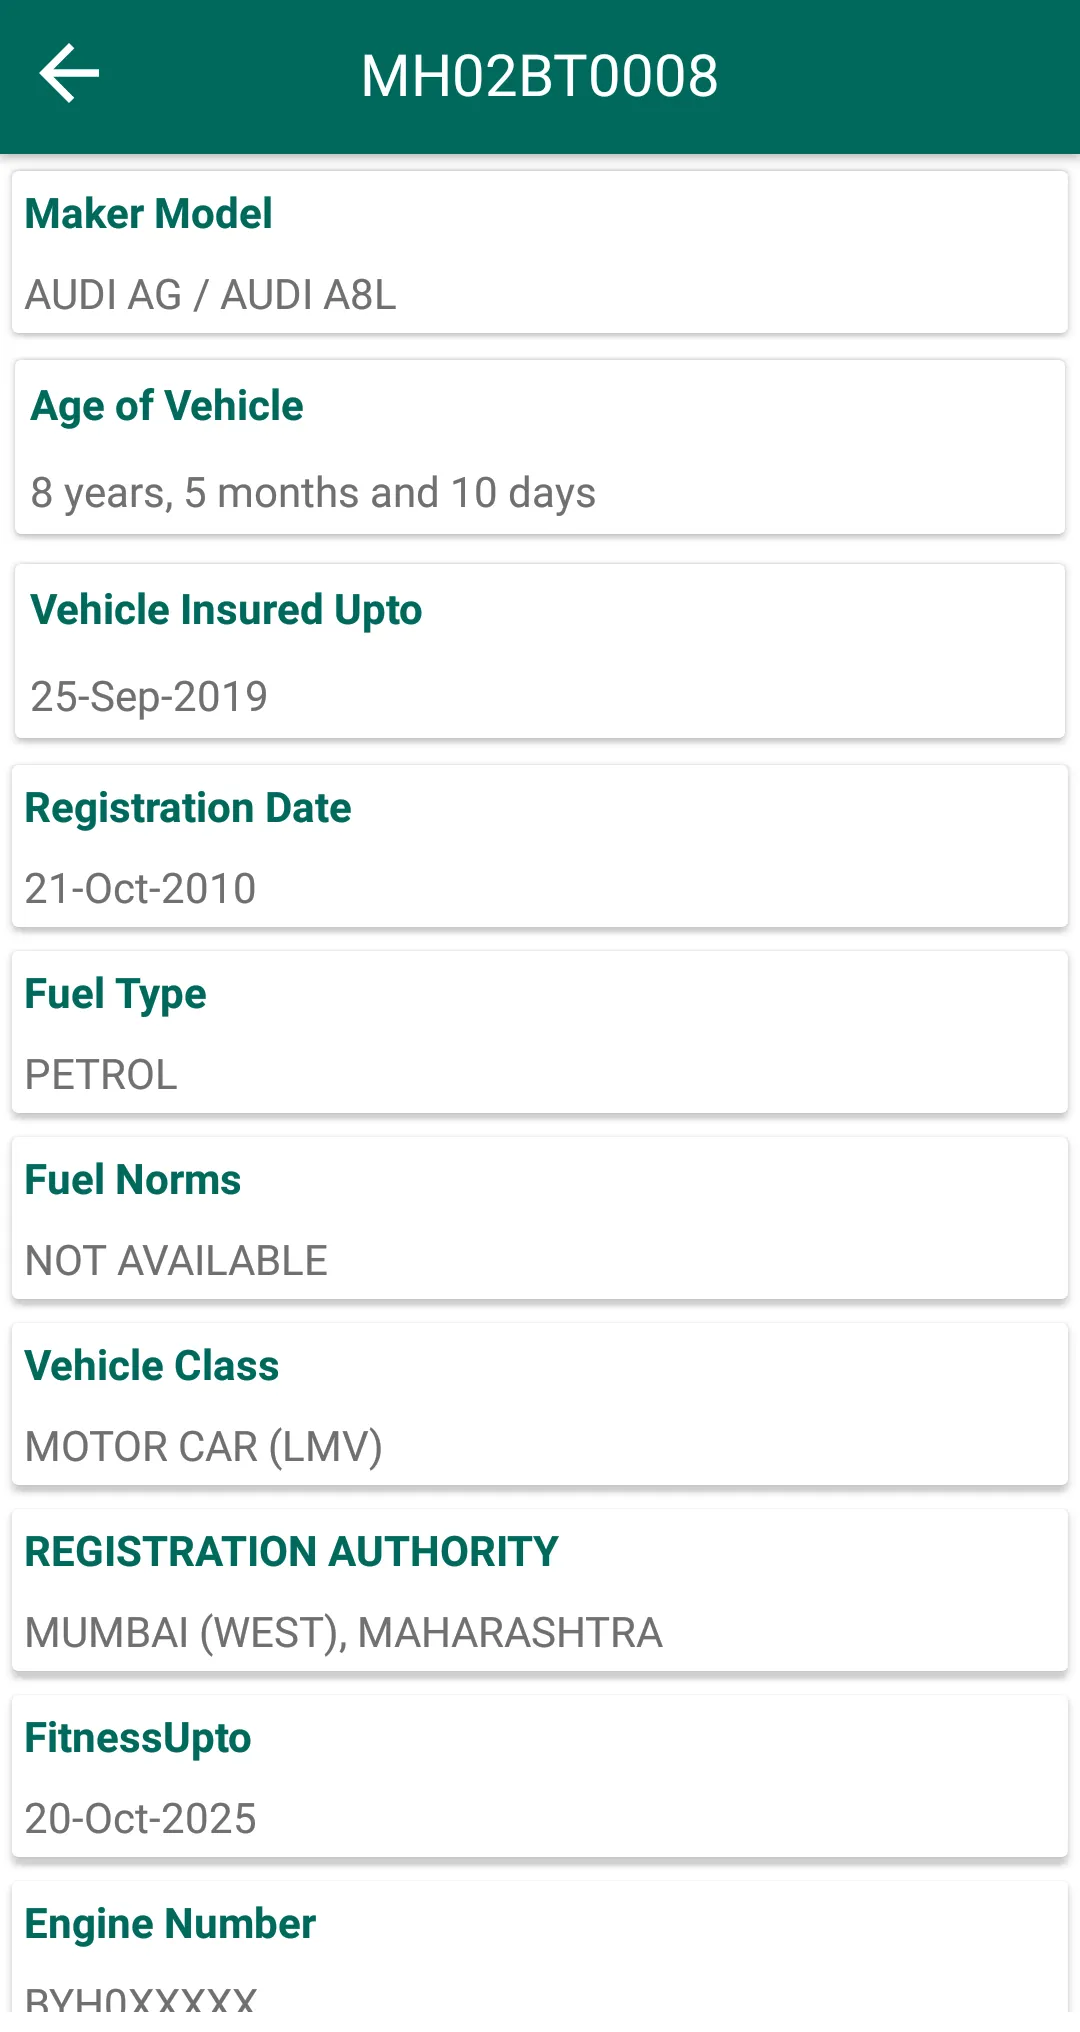Image resolution: width=1080 pixels, height=2032 pixels.
Task: Tap the AUDI AG / AUDI A8L value
Action: click(x=211, y=295)
